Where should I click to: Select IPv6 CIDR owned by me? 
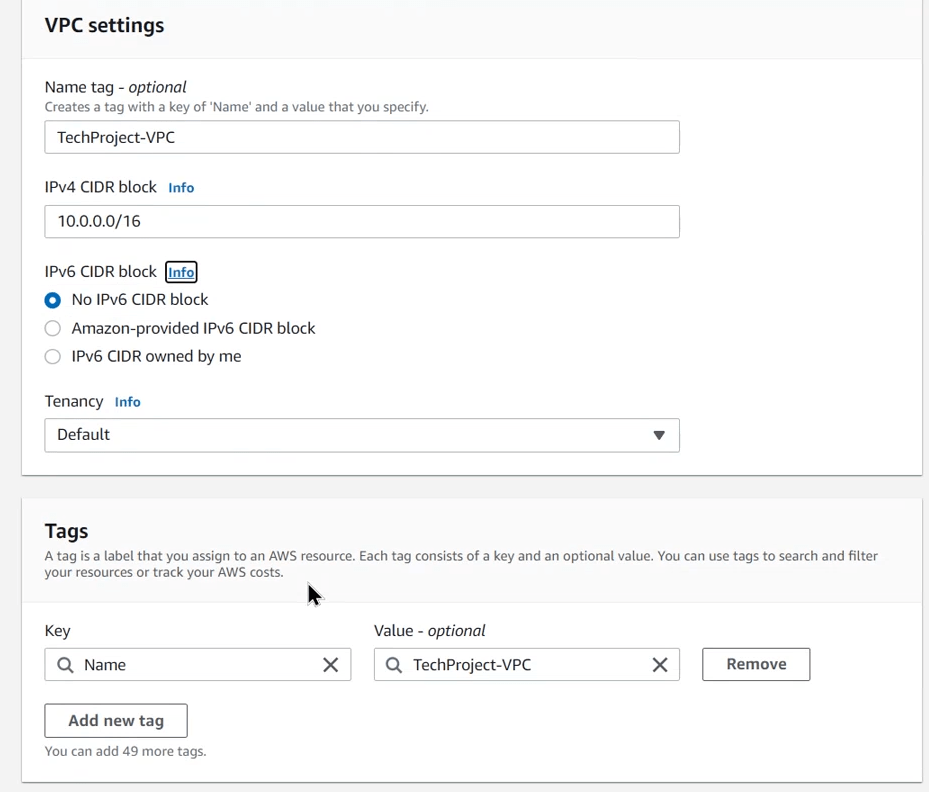(53, 357)
